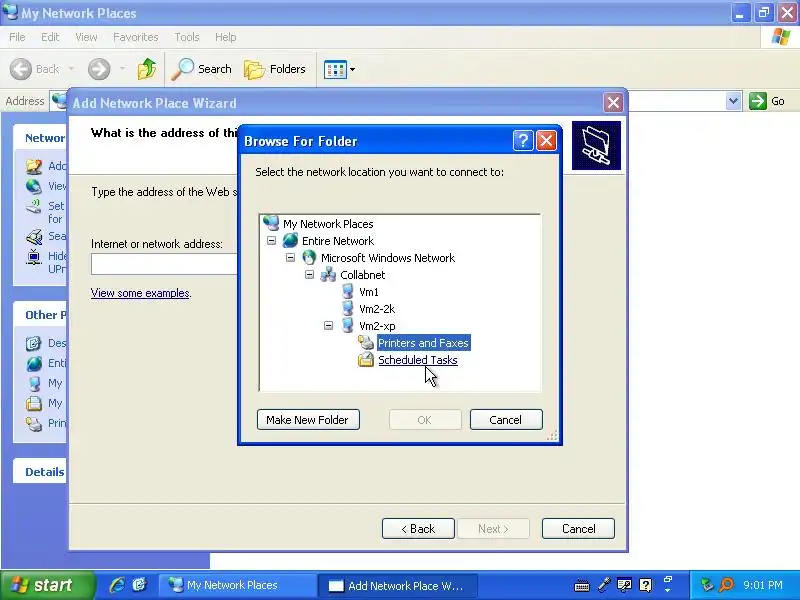800x600 pixels.
Task: Click the Vm1 computer icon
Action: (x=347, y=292)
